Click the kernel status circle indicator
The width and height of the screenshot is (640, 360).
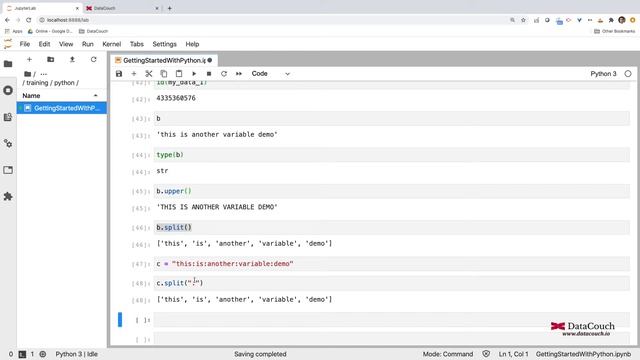click(x=628, y=74)
